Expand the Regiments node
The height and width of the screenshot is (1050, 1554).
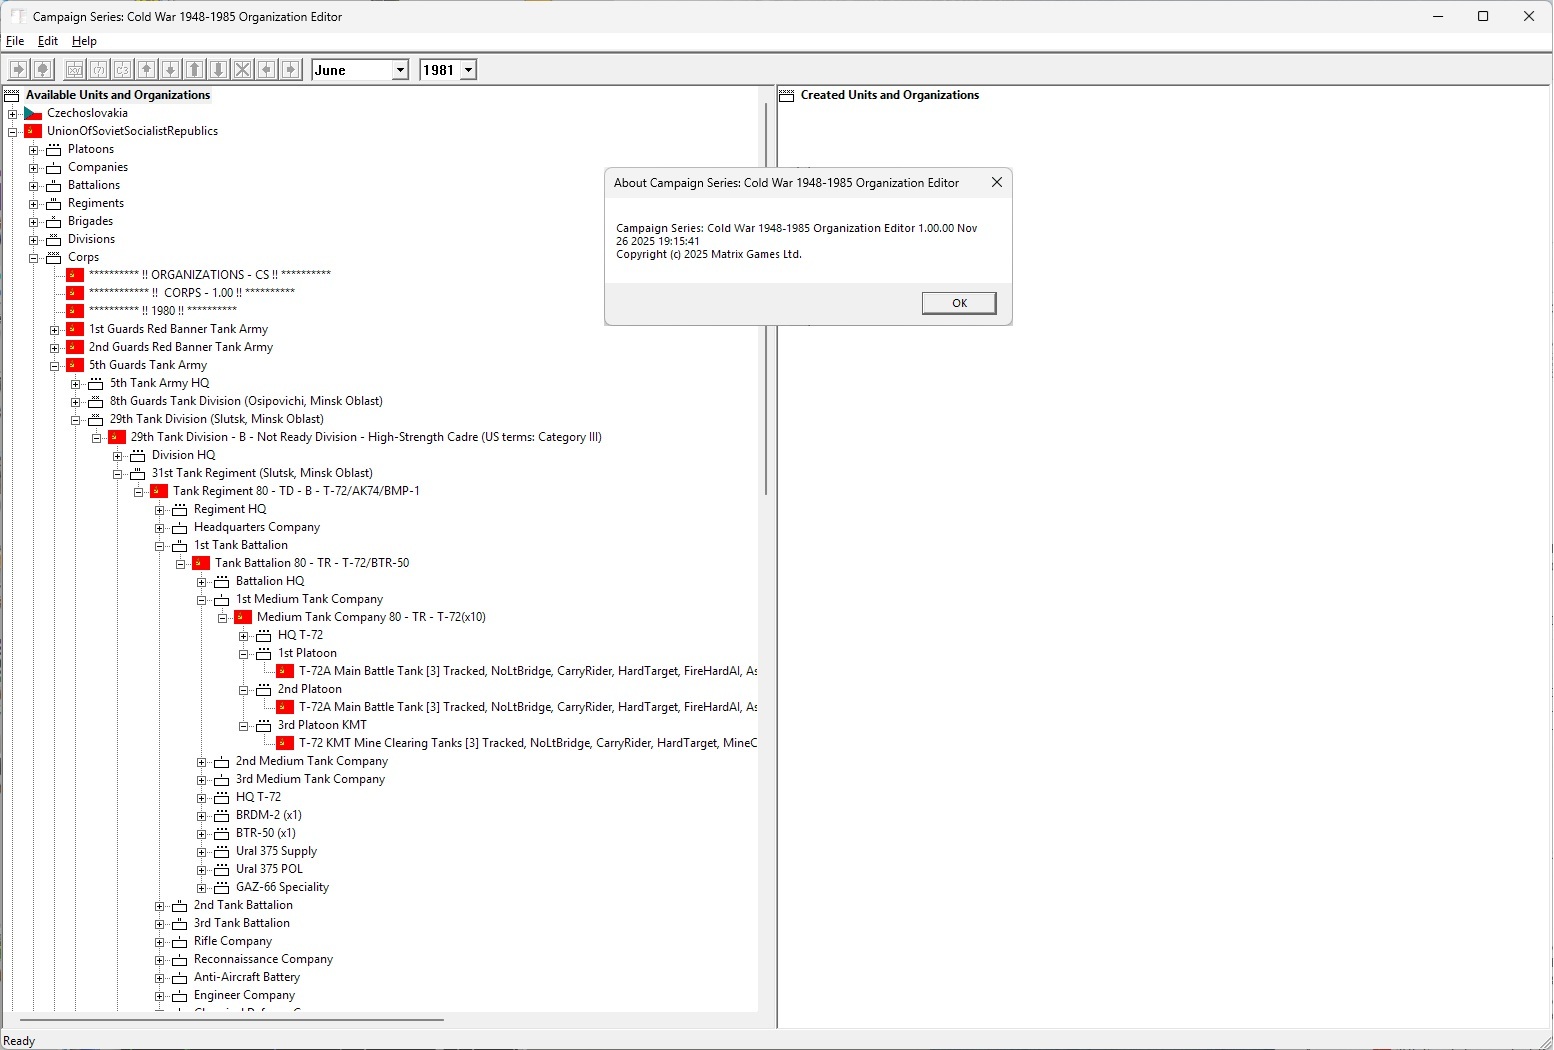33,204
